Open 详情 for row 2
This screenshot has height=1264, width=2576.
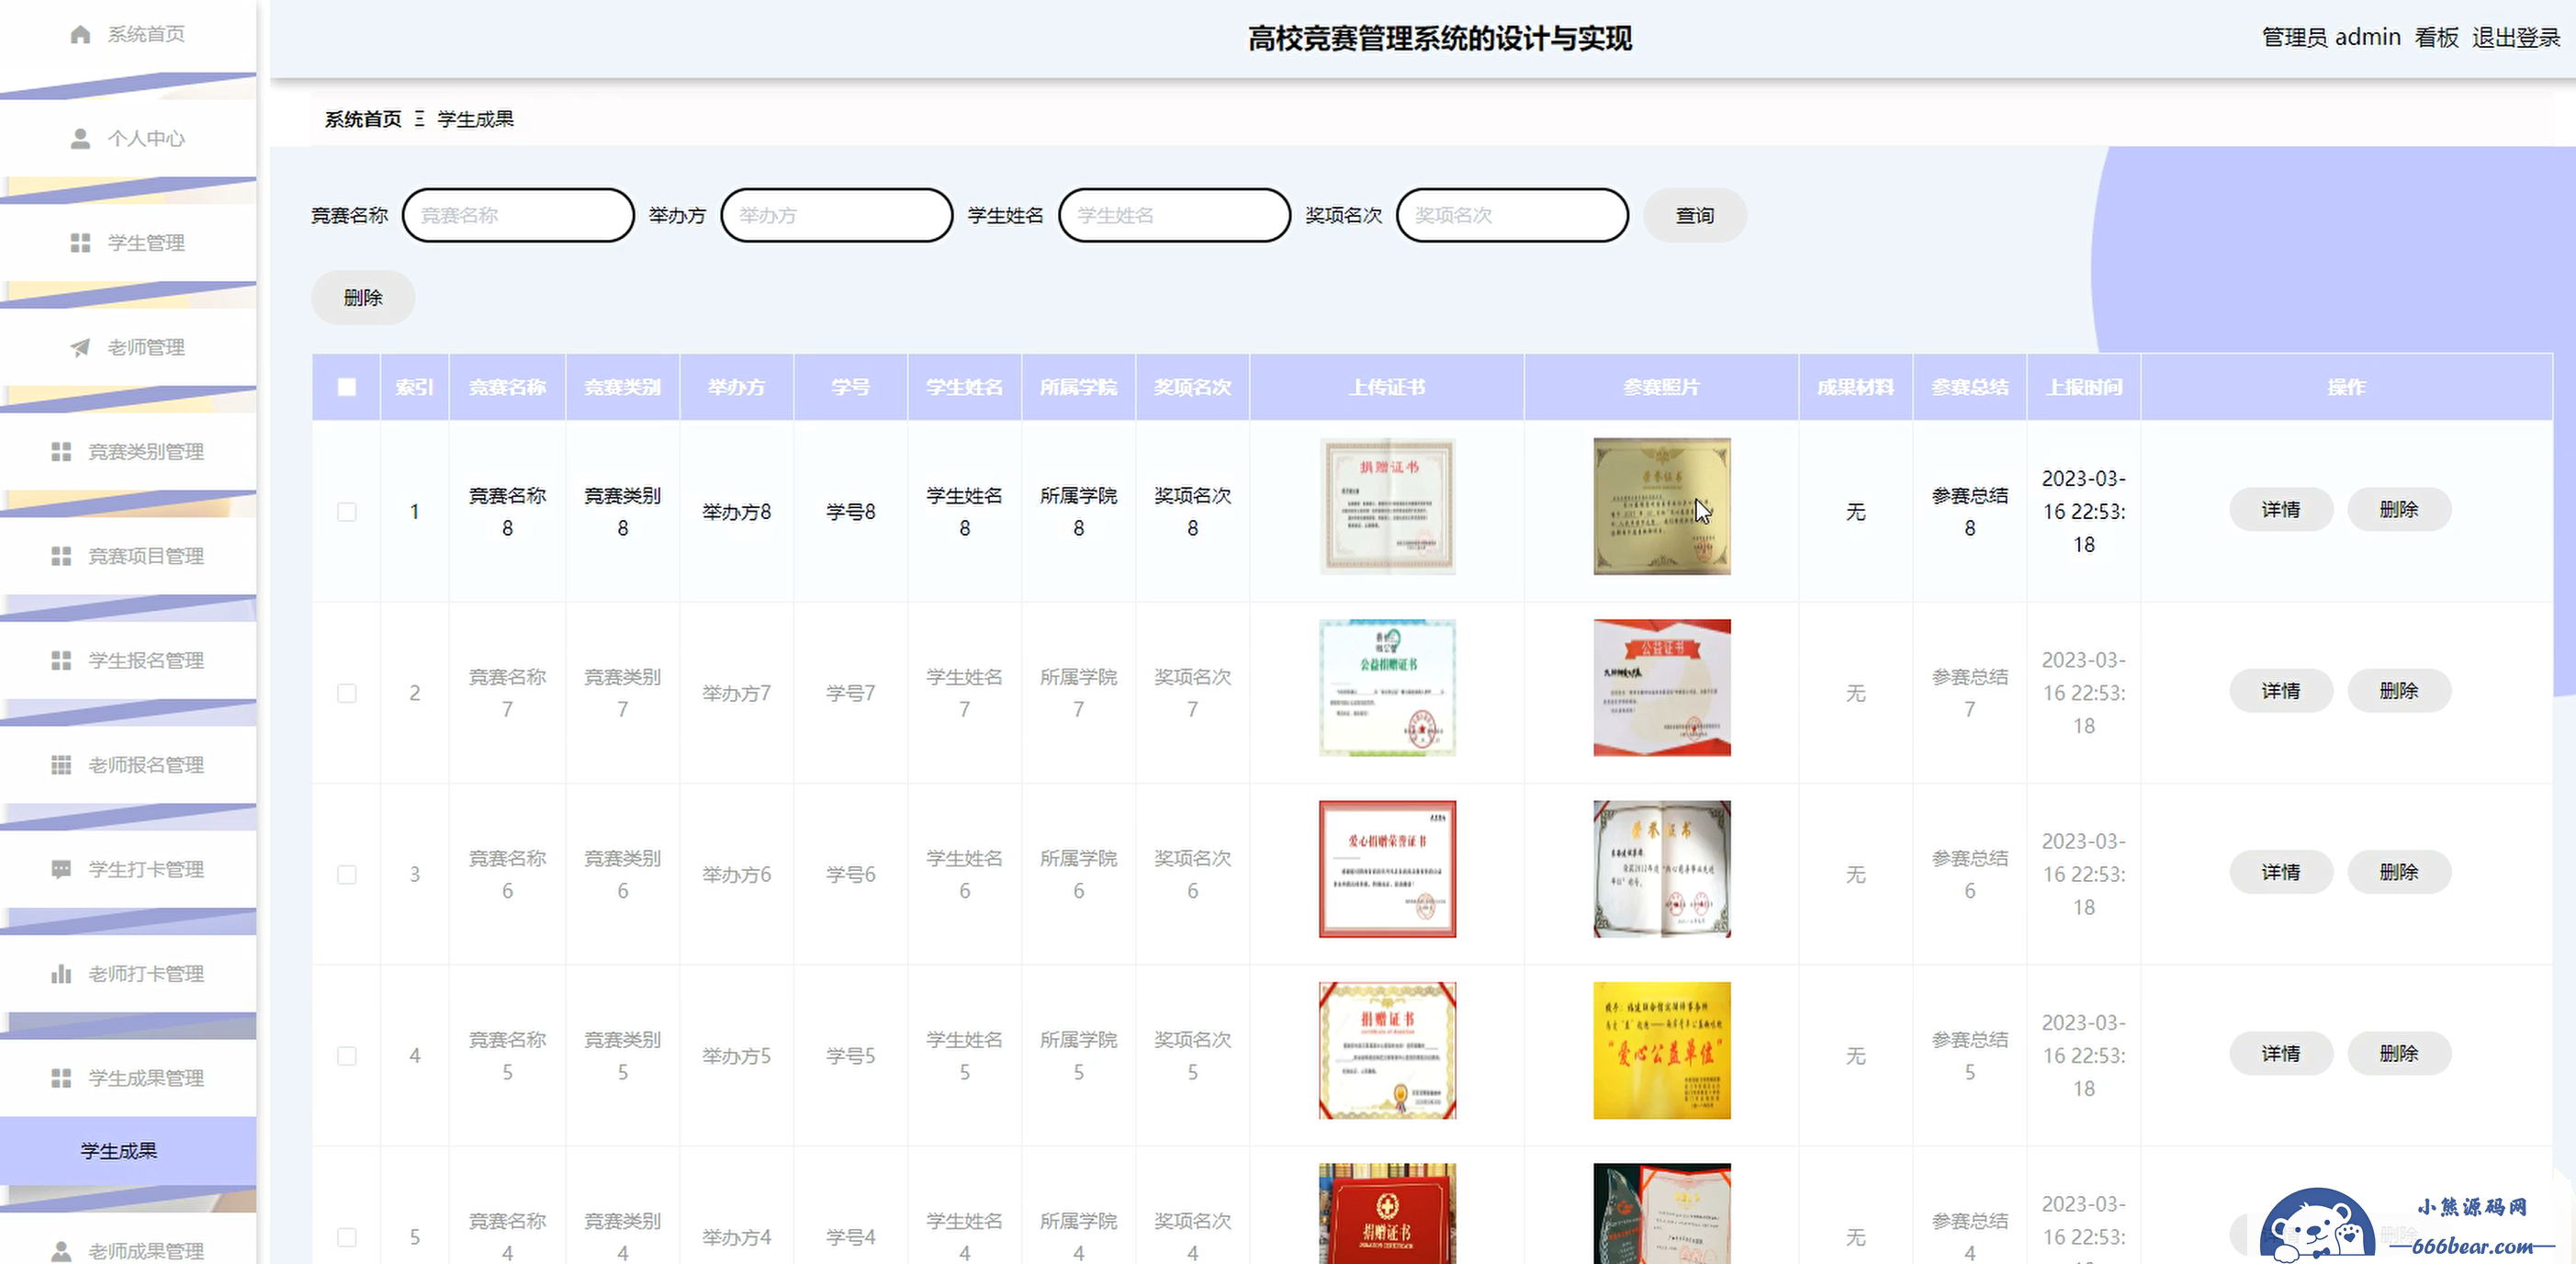coord(2281,691)
